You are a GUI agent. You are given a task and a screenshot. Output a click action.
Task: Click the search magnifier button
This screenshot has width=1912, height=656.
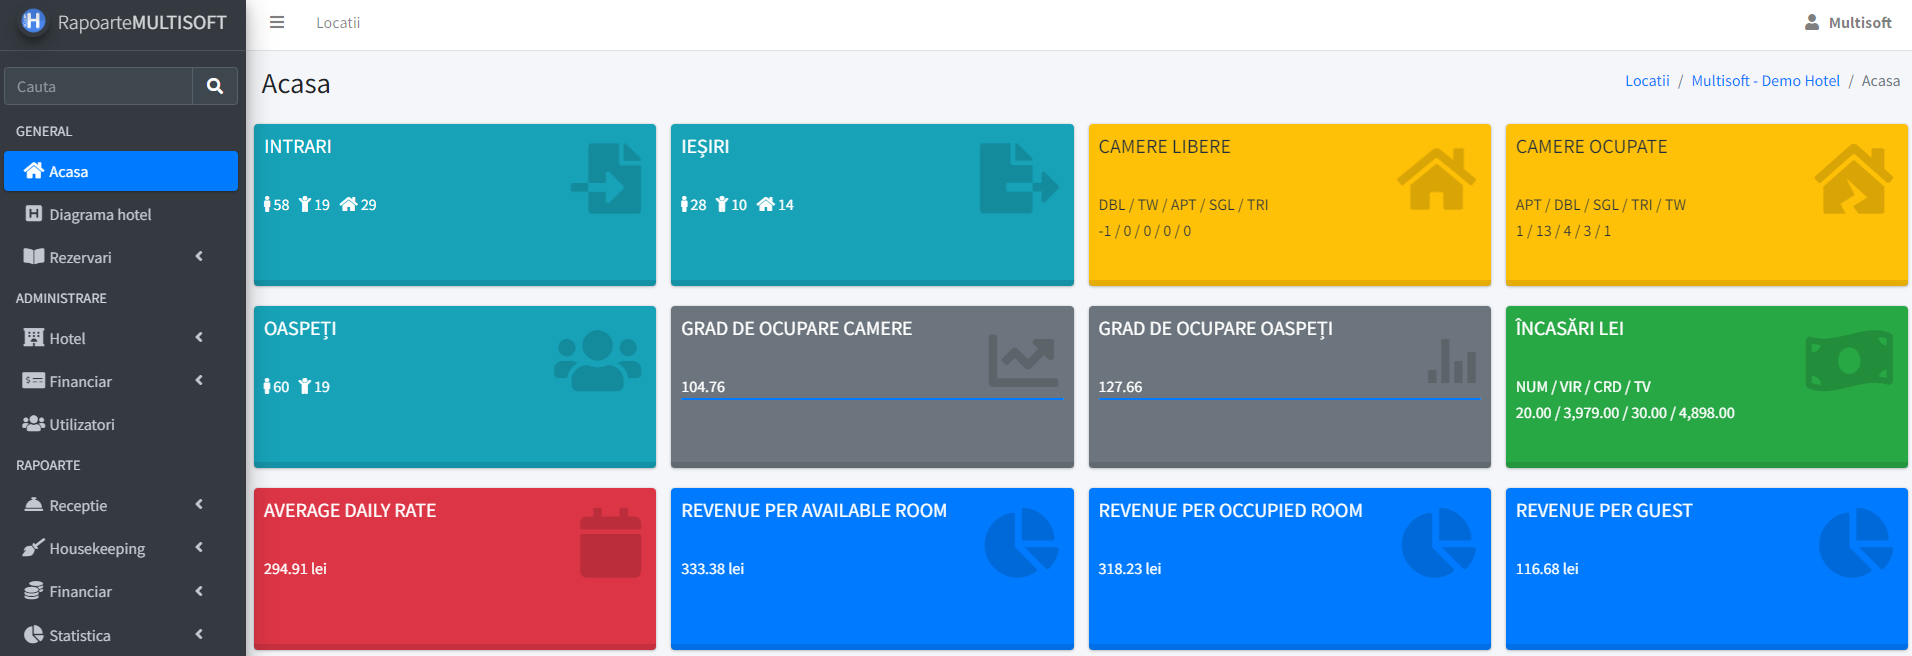pos(214,86)
